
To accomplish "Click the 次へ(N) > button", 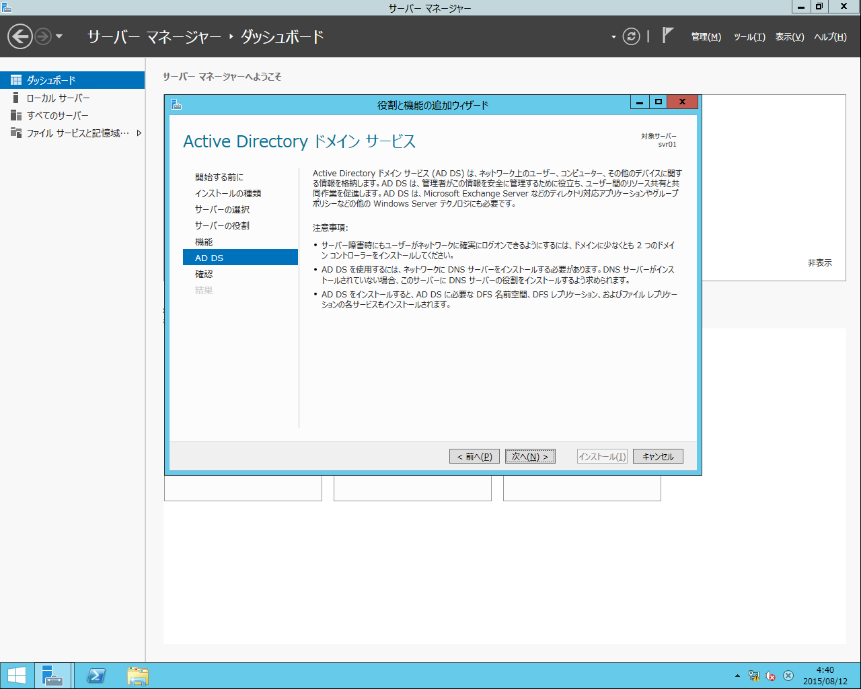I will pyautogui.click(x=530, y=456).
